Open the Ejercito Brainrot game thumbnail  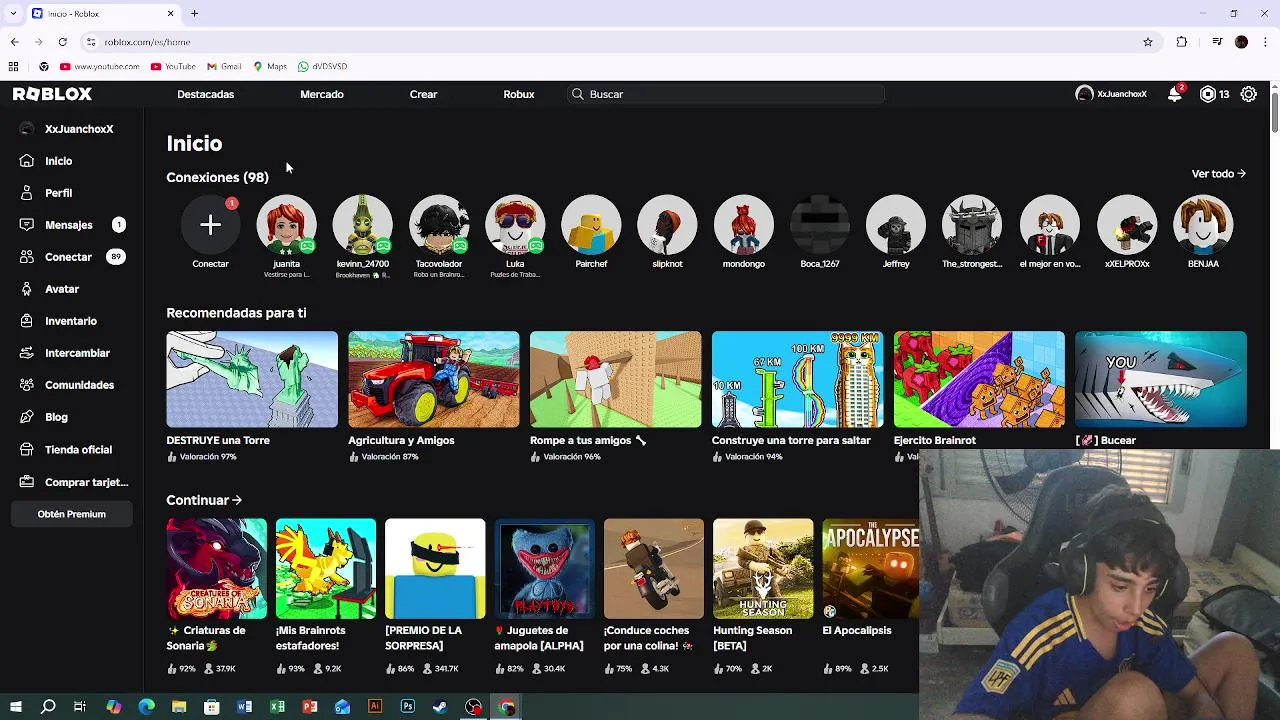click(x=979, y=379)
